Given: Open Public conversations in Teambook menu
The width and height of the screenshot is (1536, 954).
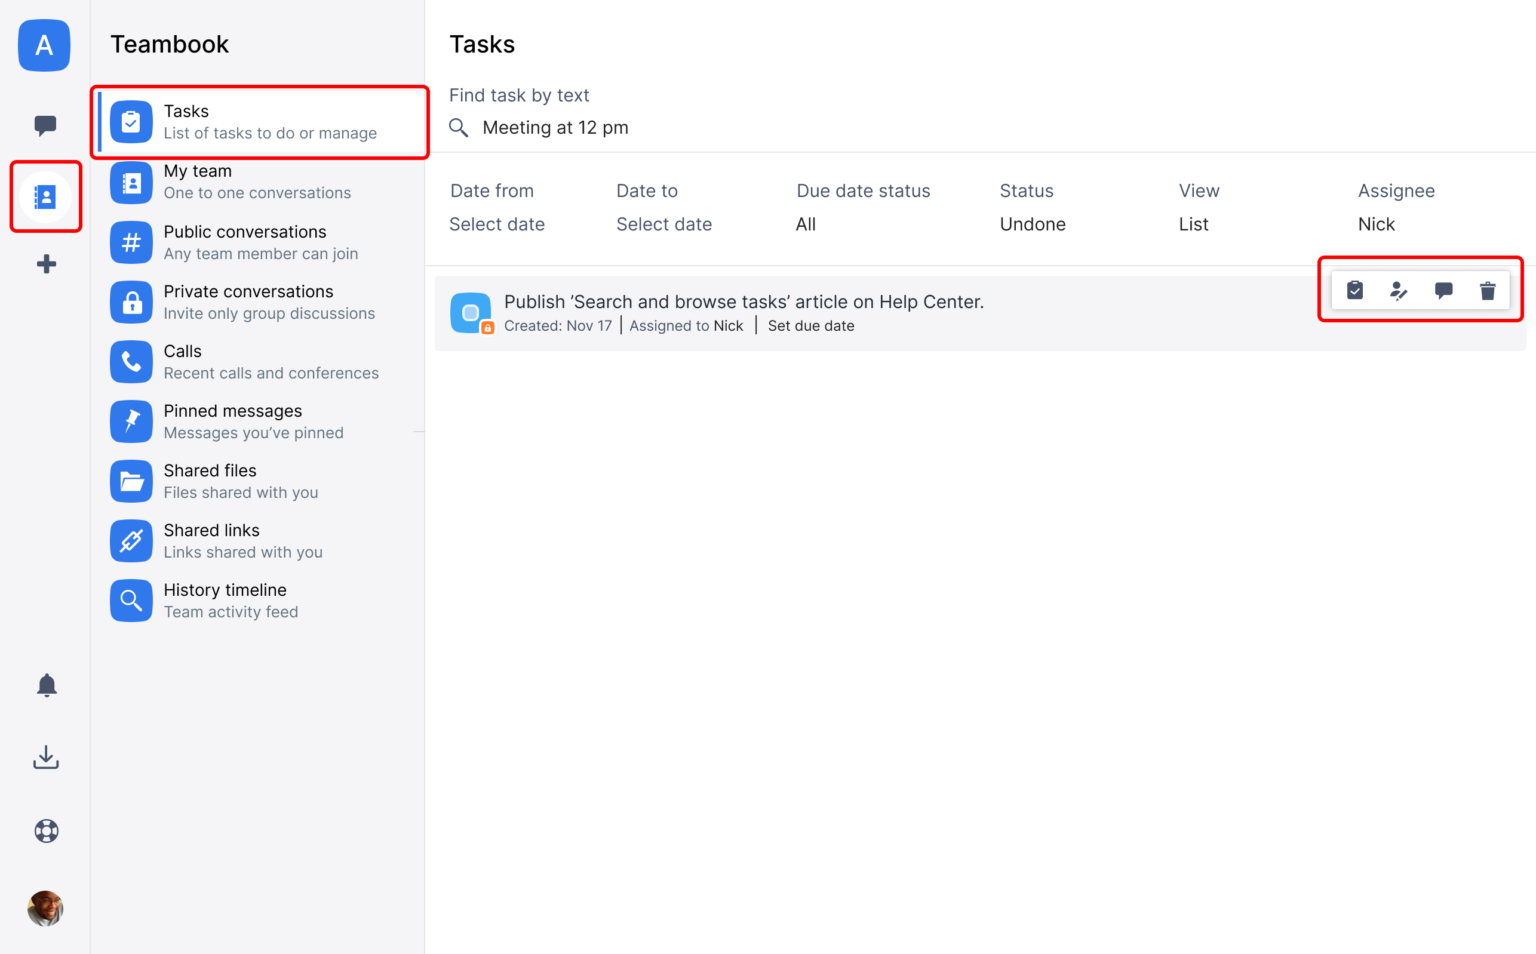Looking at the screenshot, I should pyautogui.click(x=244, y=242).
